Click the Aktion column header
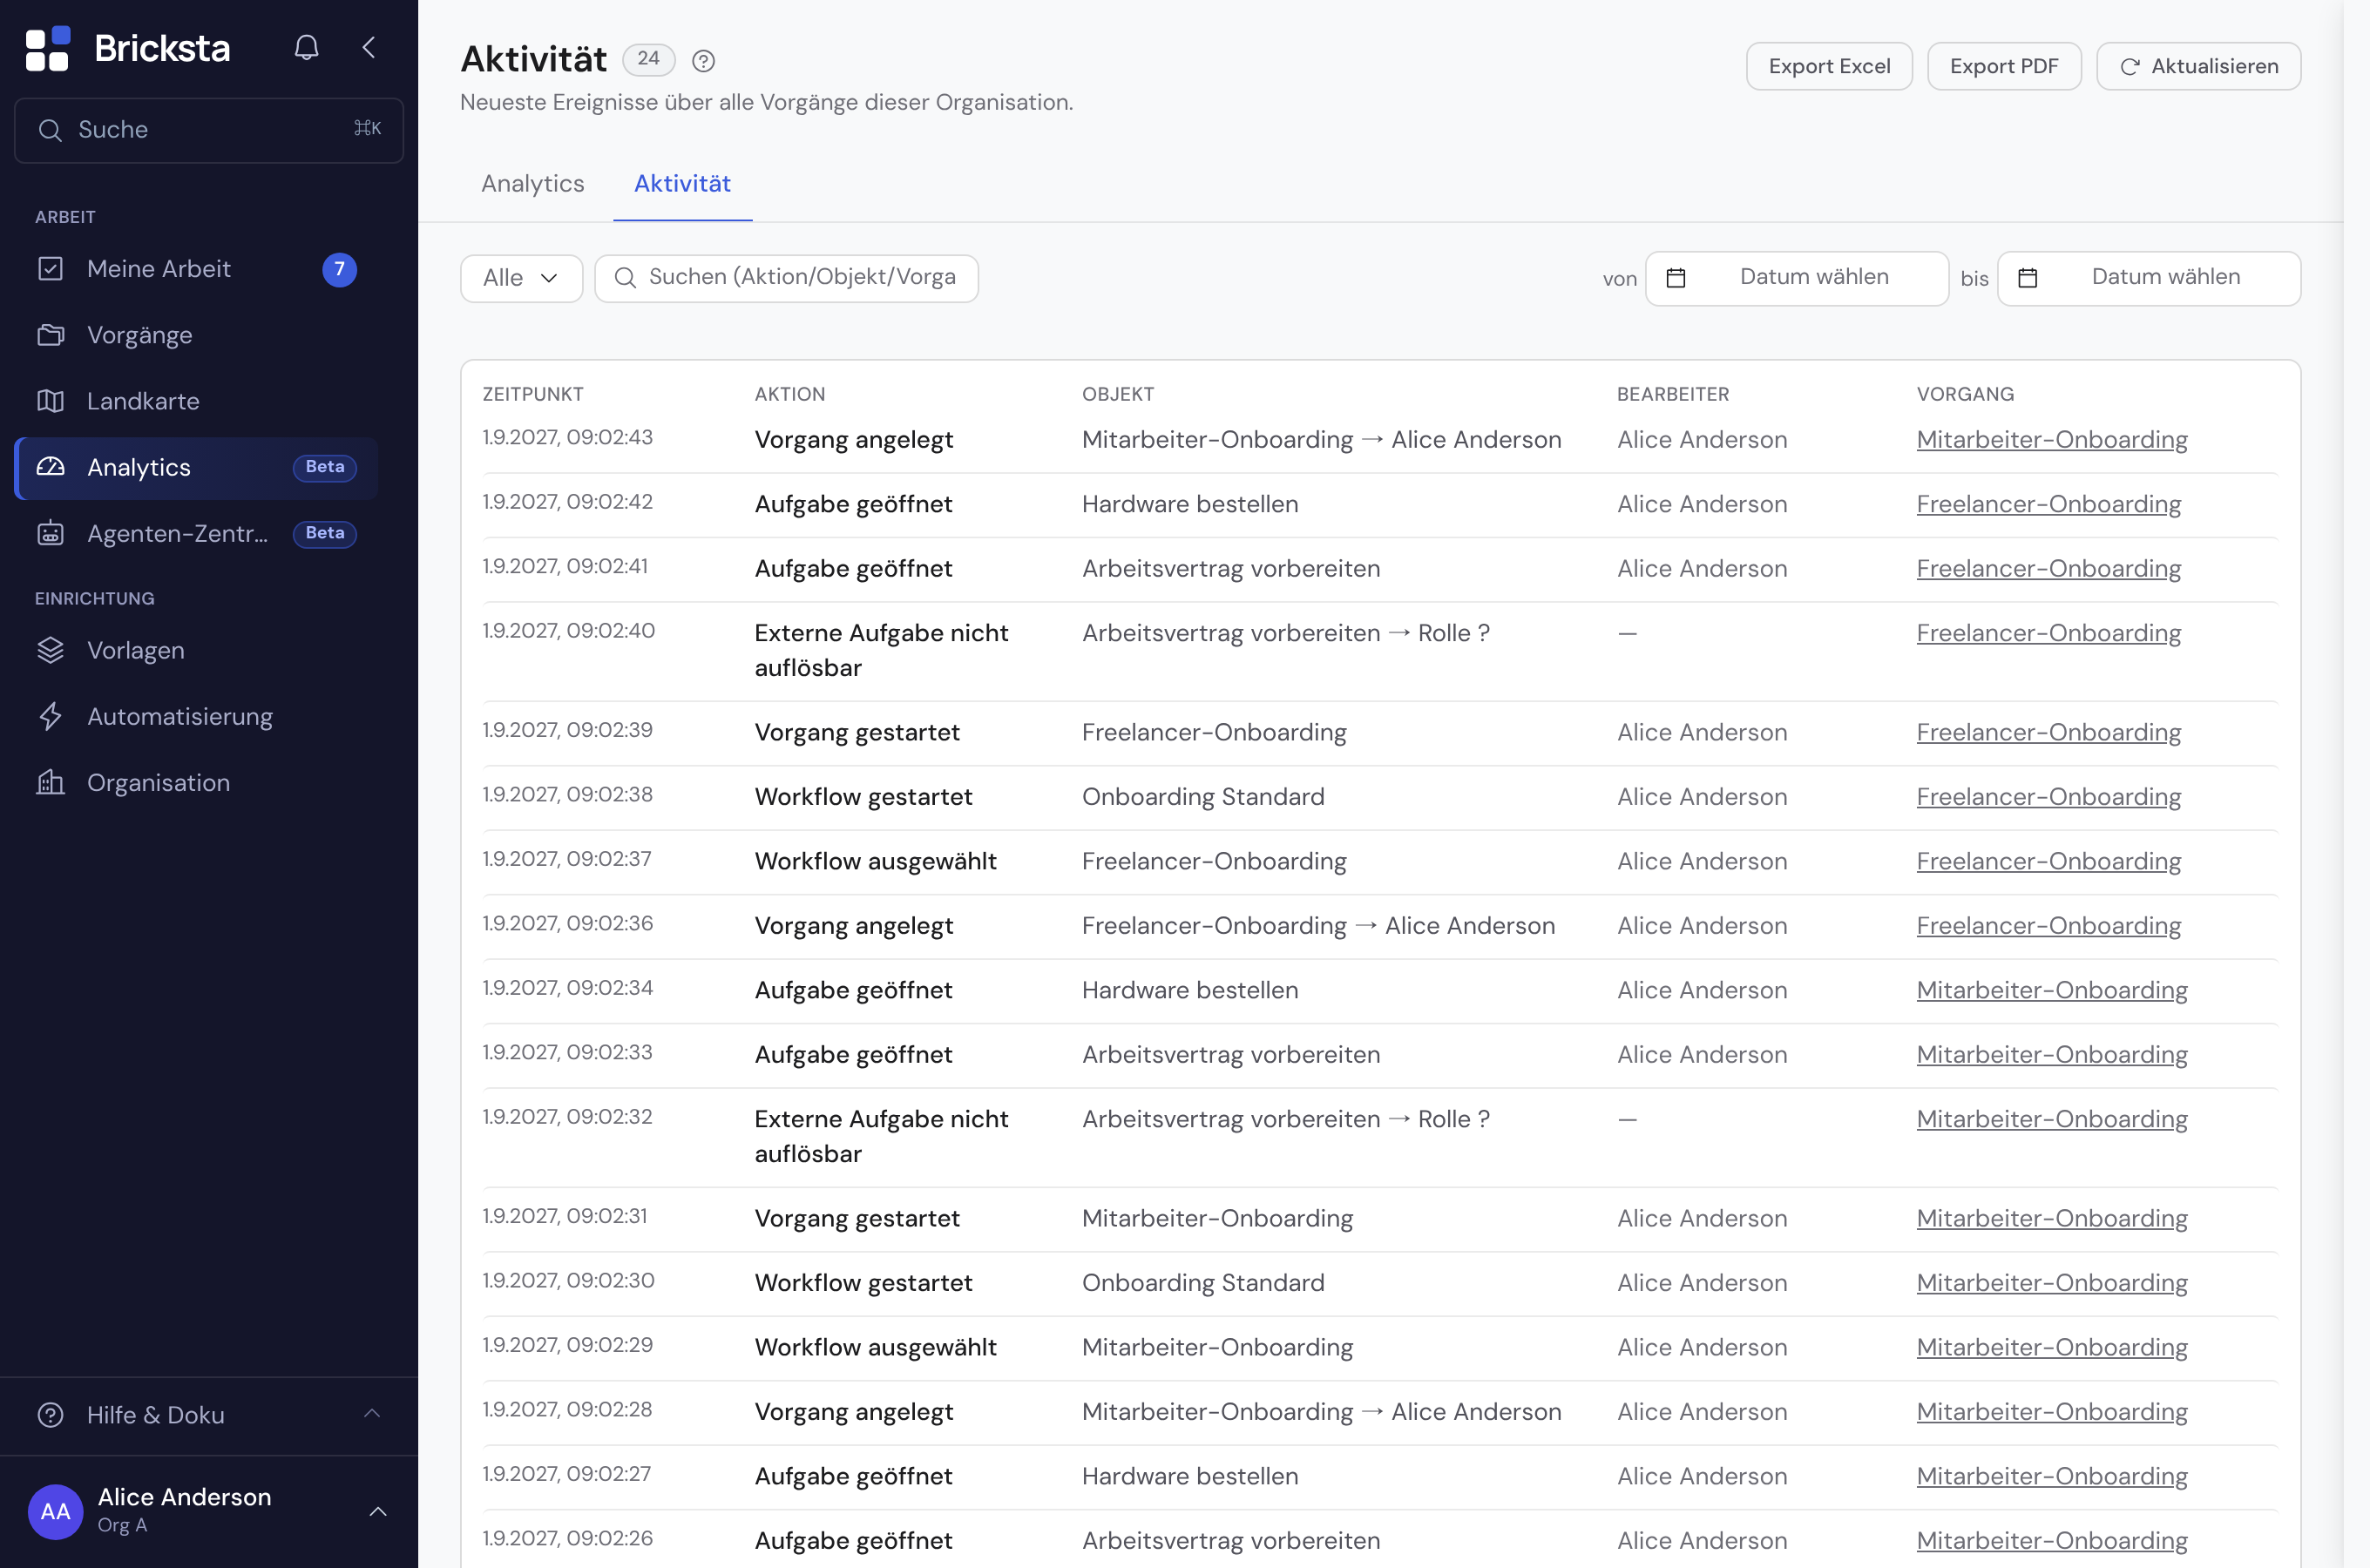The height and width of the screenshot is (1568, 2370). 789,394
